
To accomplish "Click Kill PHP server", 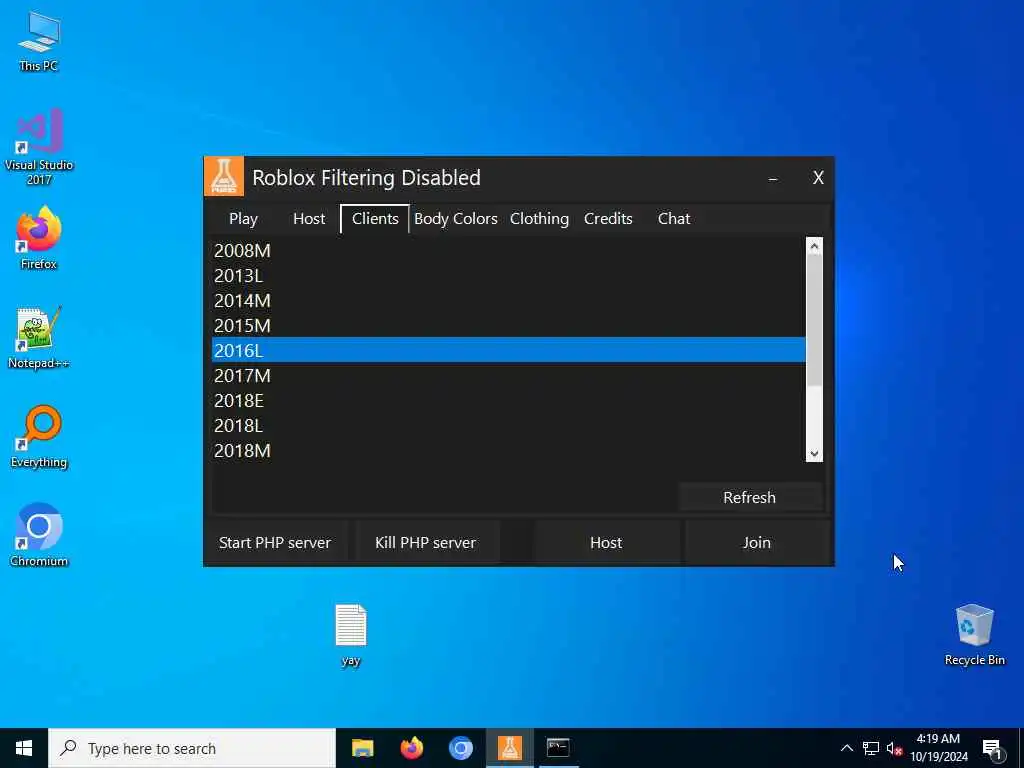I will (426, 543).
